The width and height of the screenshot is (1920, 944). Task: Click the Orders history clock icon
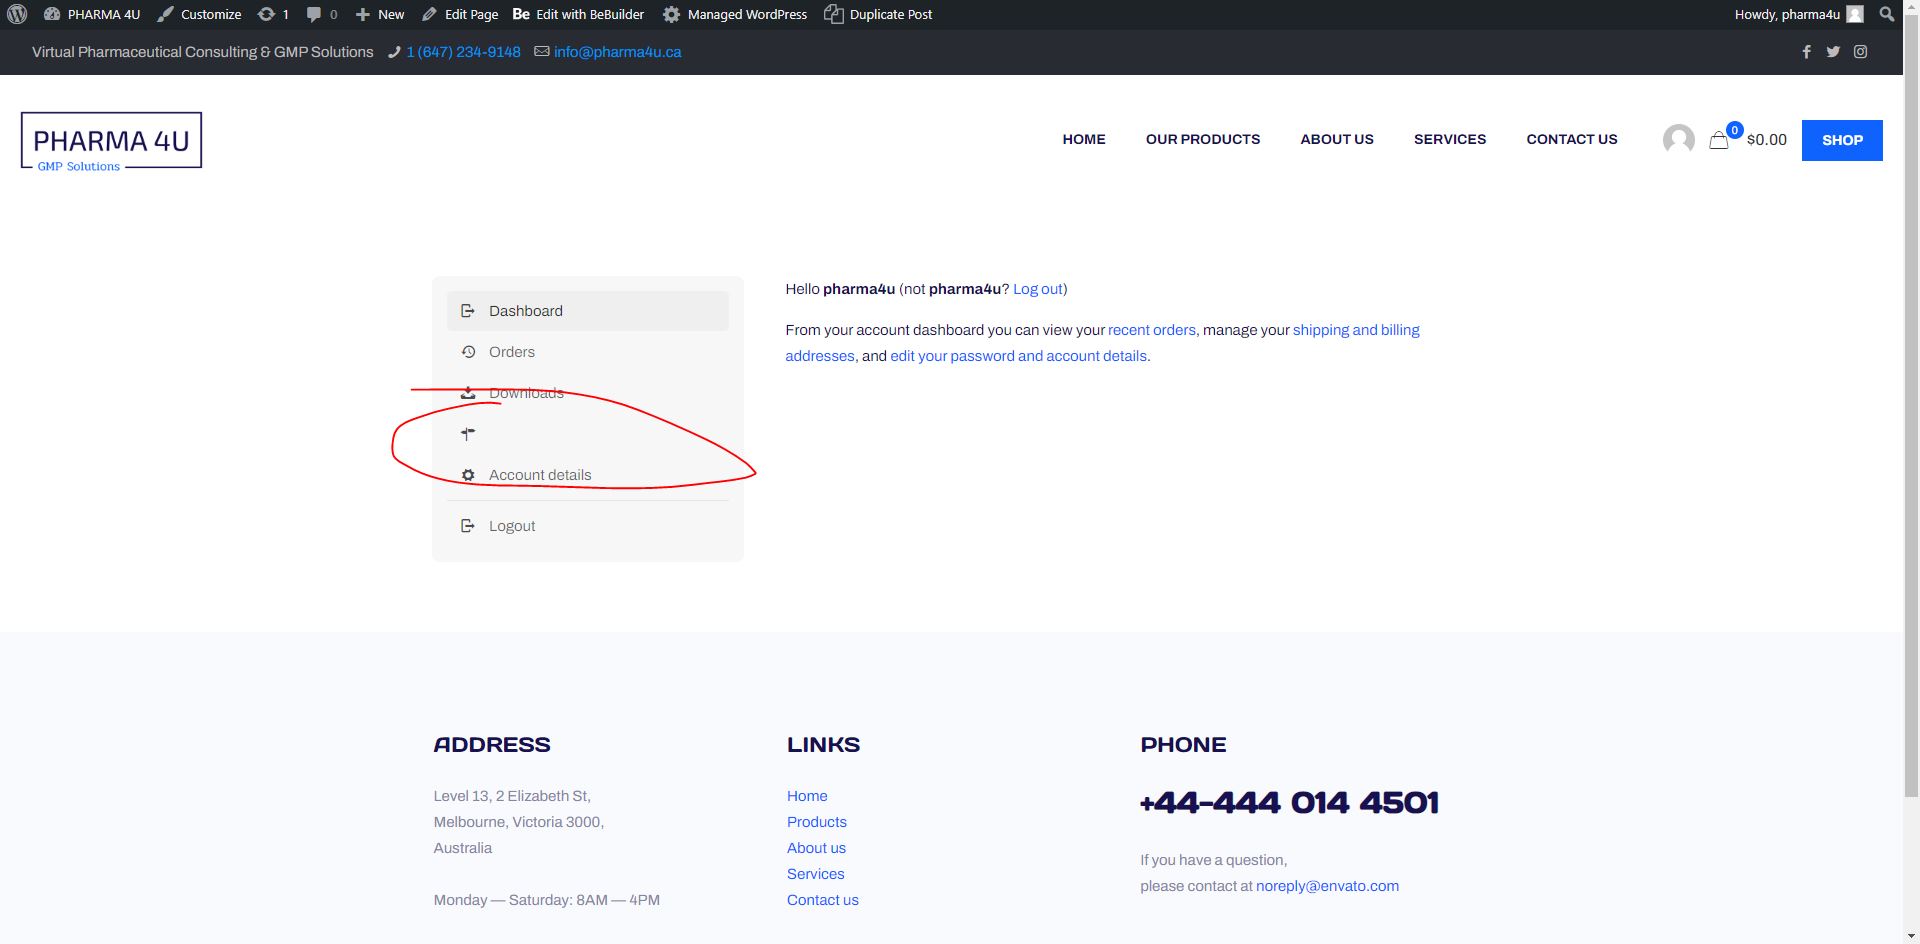(467, 352)
